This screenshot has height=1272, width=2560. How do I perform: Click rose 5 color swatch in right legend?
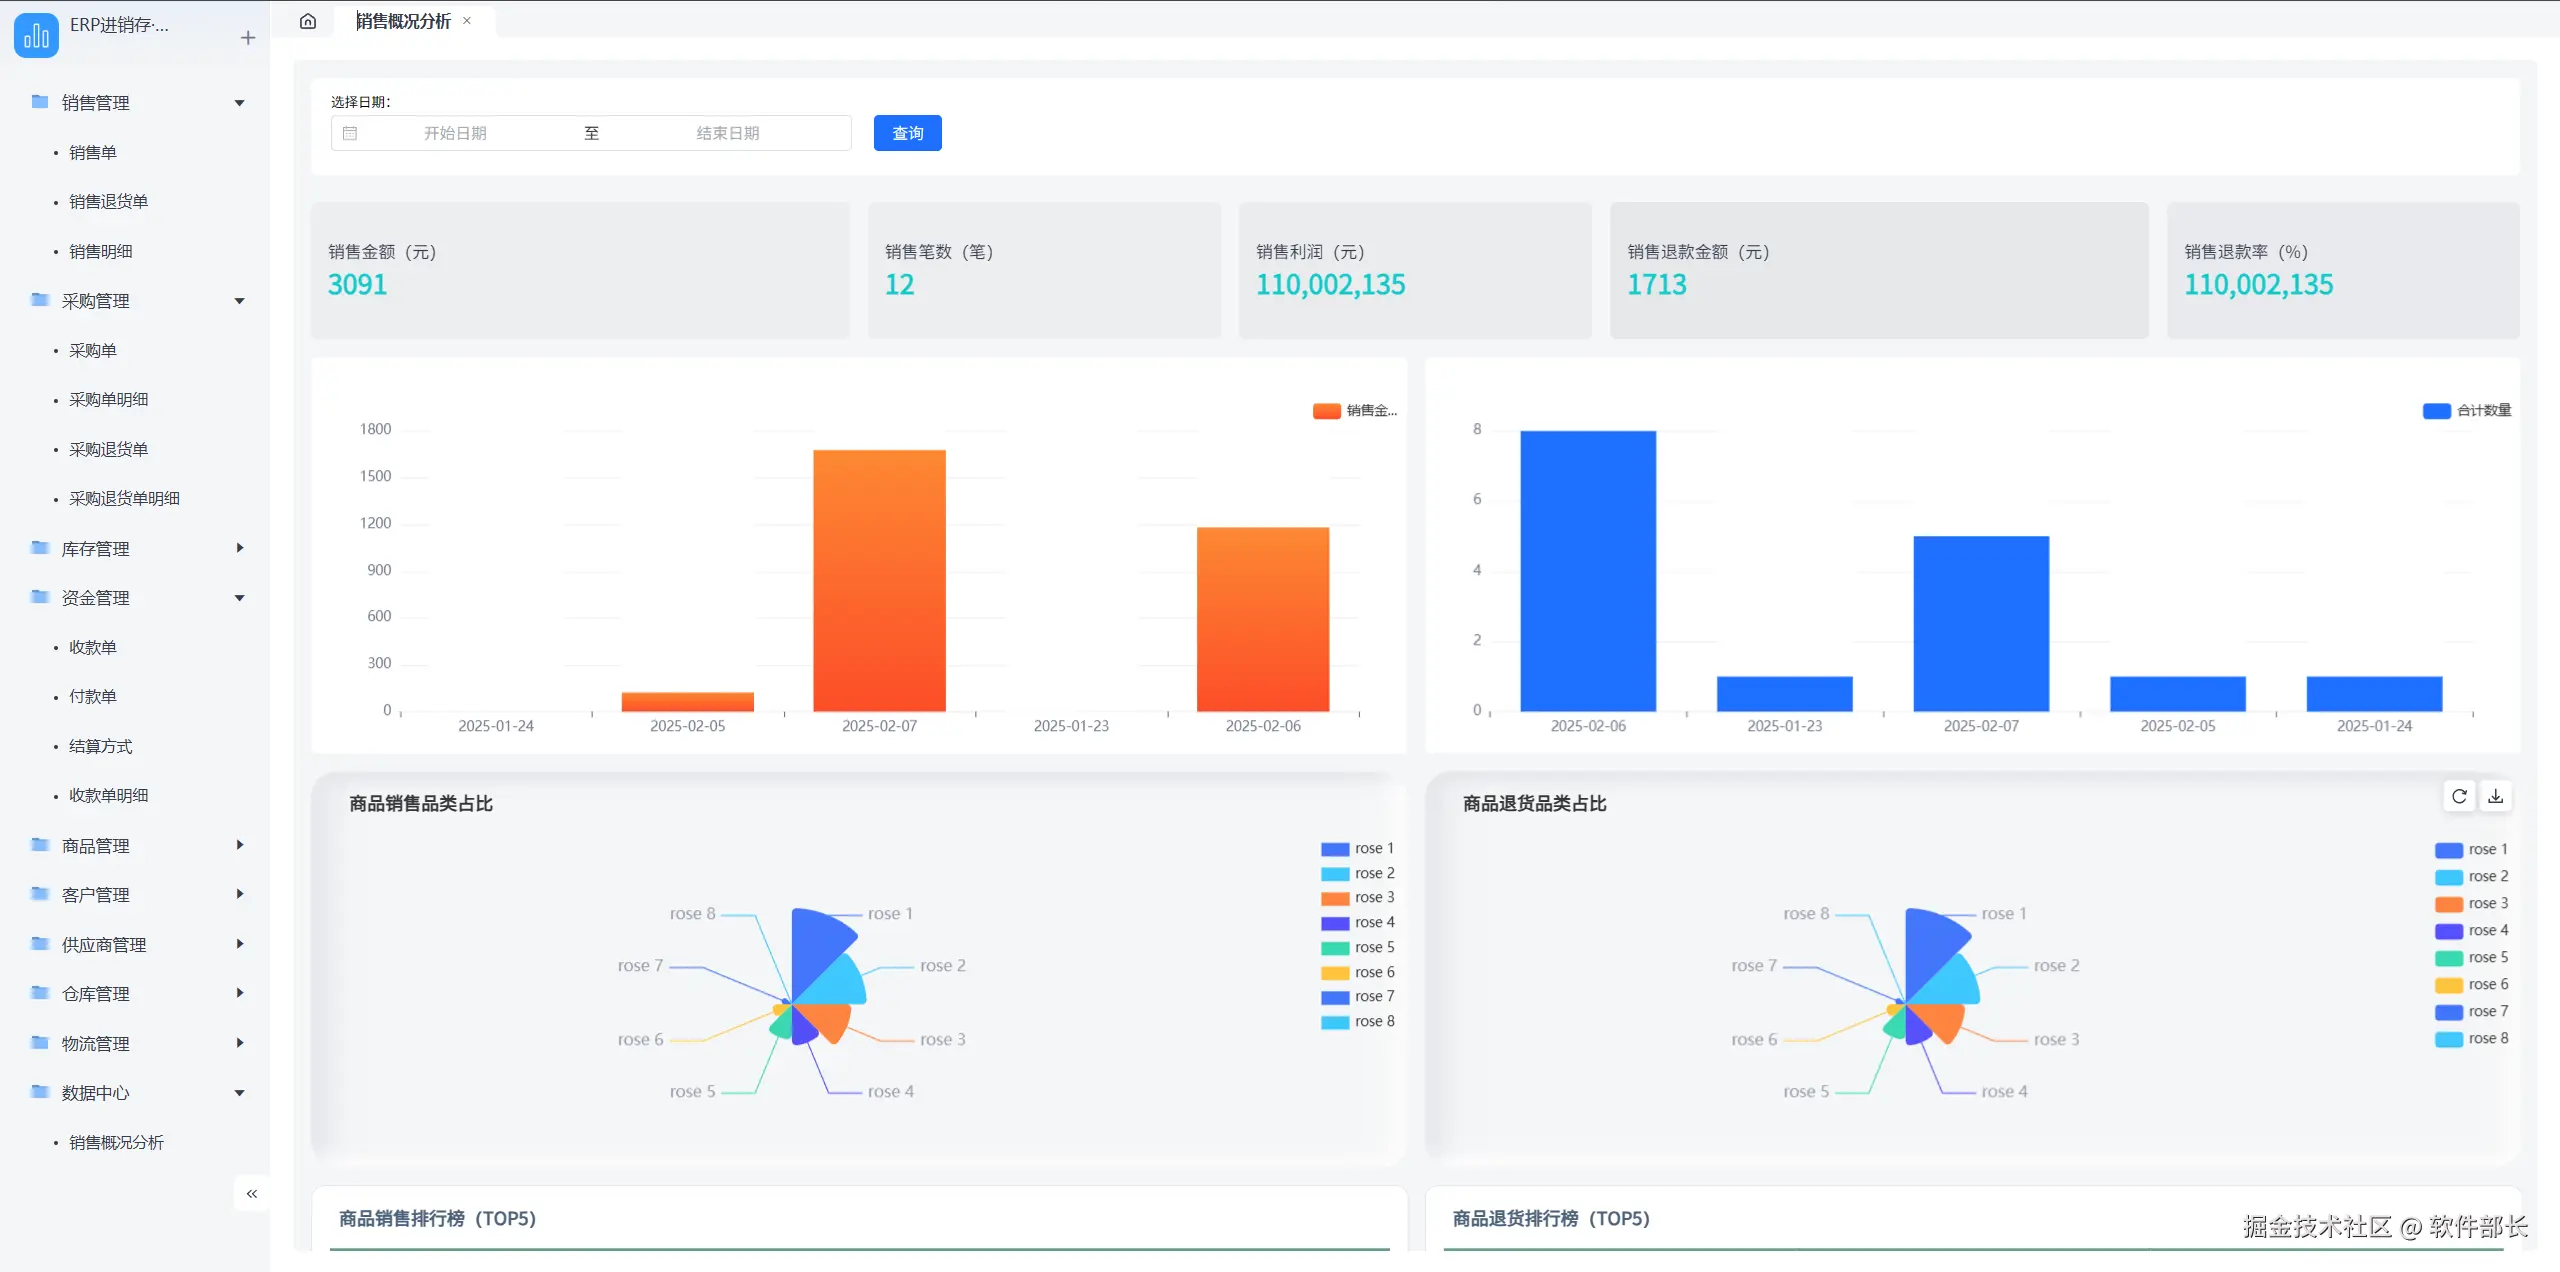(x=2448, y=958)
